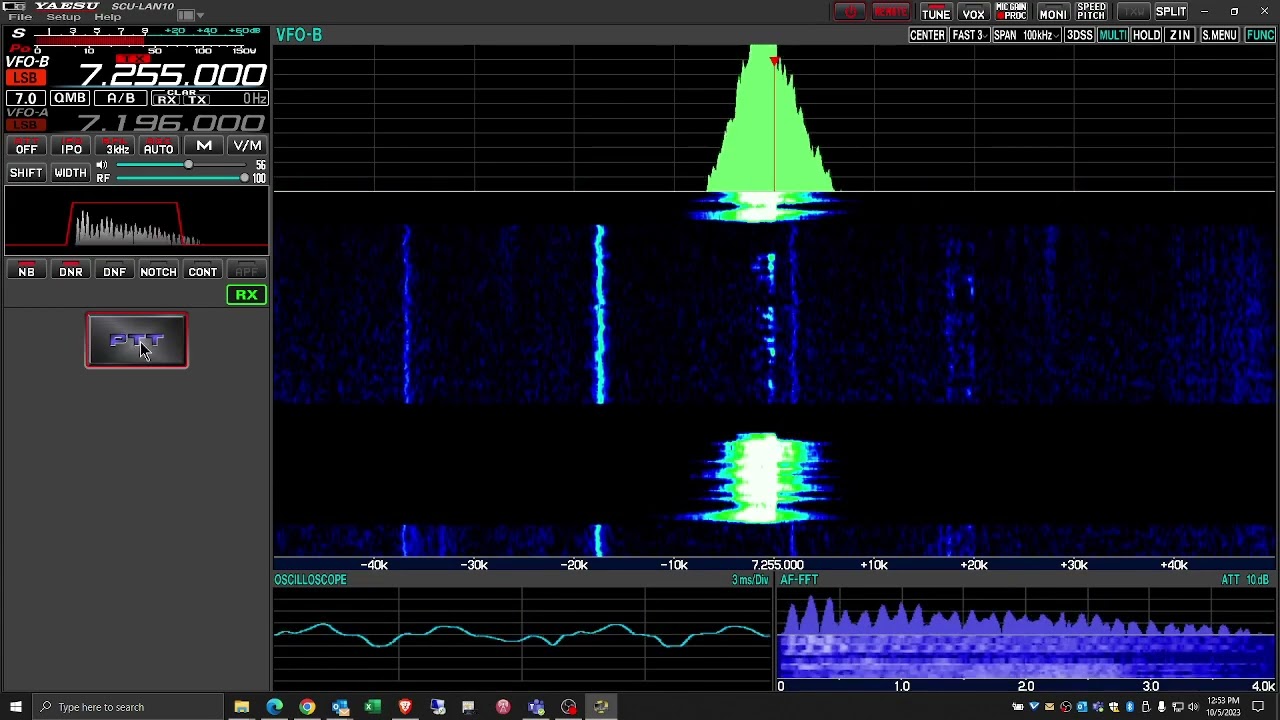Click the VFO-A frequency 7.196.000
The width and height of the screenshot is (1280, 720).
172,122
